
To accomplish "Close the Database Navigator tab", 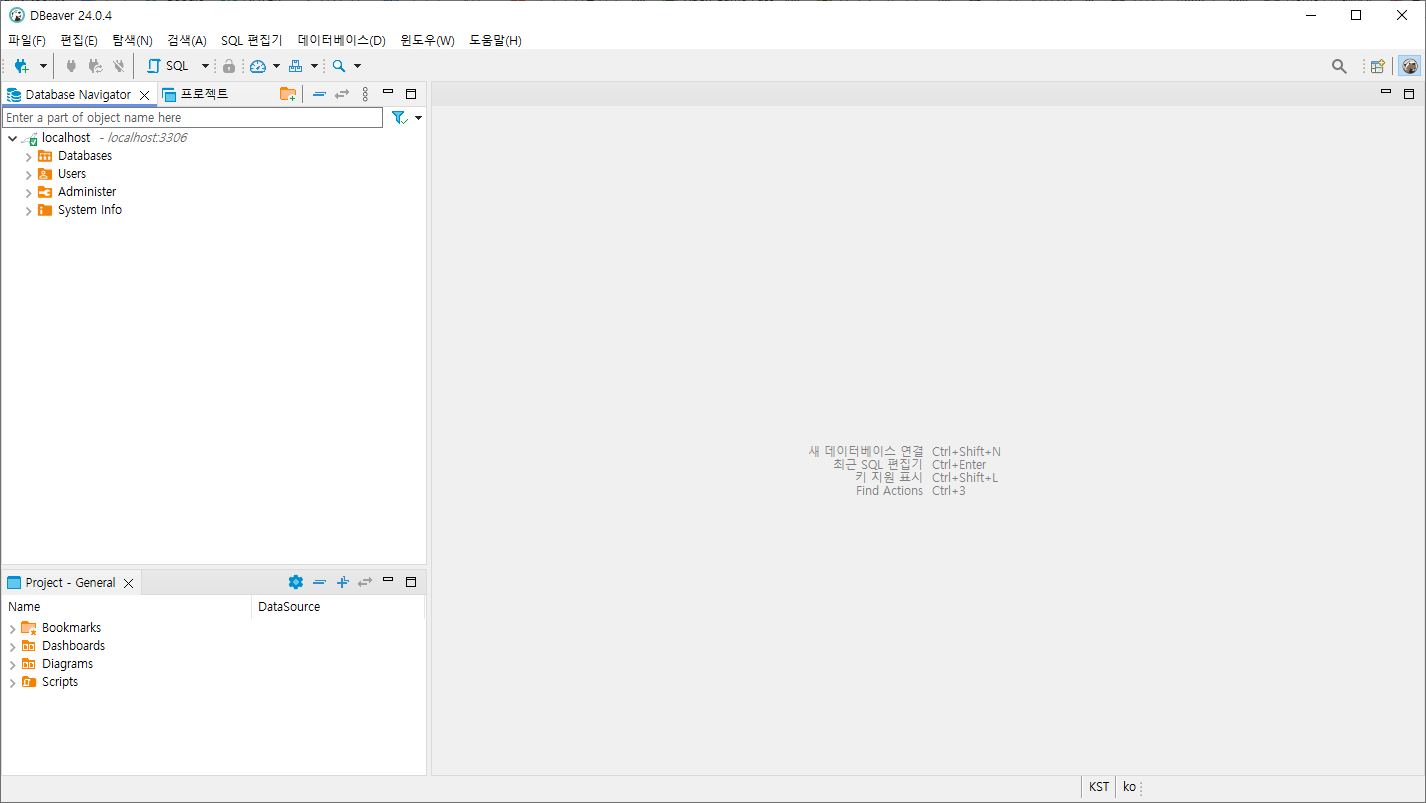I will (144, 95).
